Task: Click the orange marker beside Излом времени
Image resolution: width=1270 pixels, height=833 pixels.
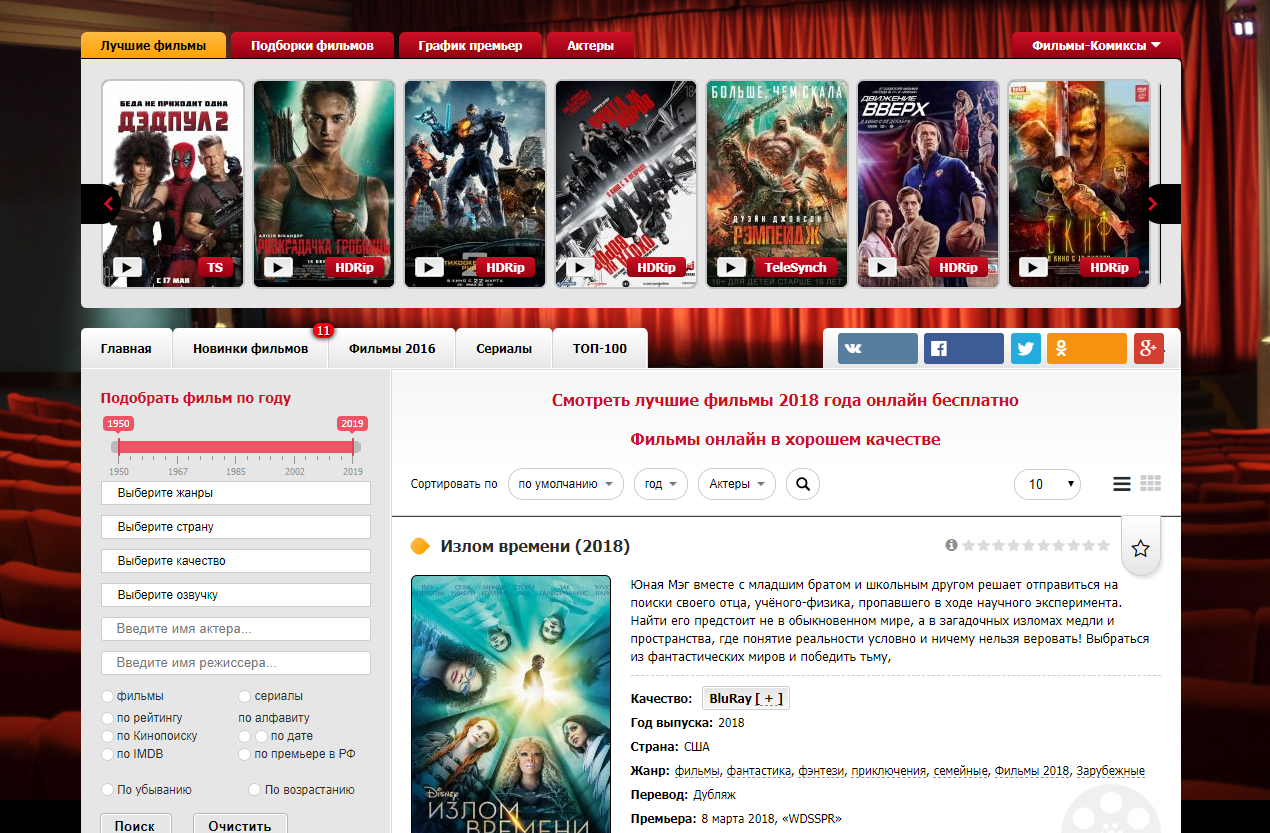Action: pyautogui.click(x=420, y=546)
